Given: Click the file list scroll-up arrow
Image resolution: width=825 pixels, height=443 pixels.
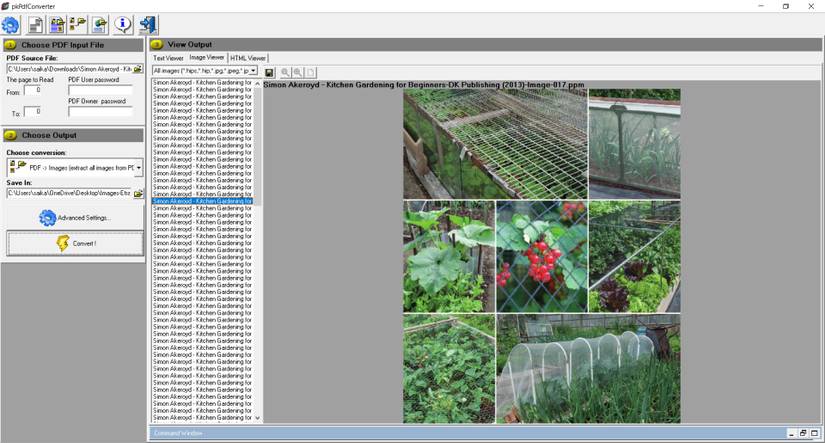Looking at the screenshot, I should pyautogui.click(x=257, y=83).
